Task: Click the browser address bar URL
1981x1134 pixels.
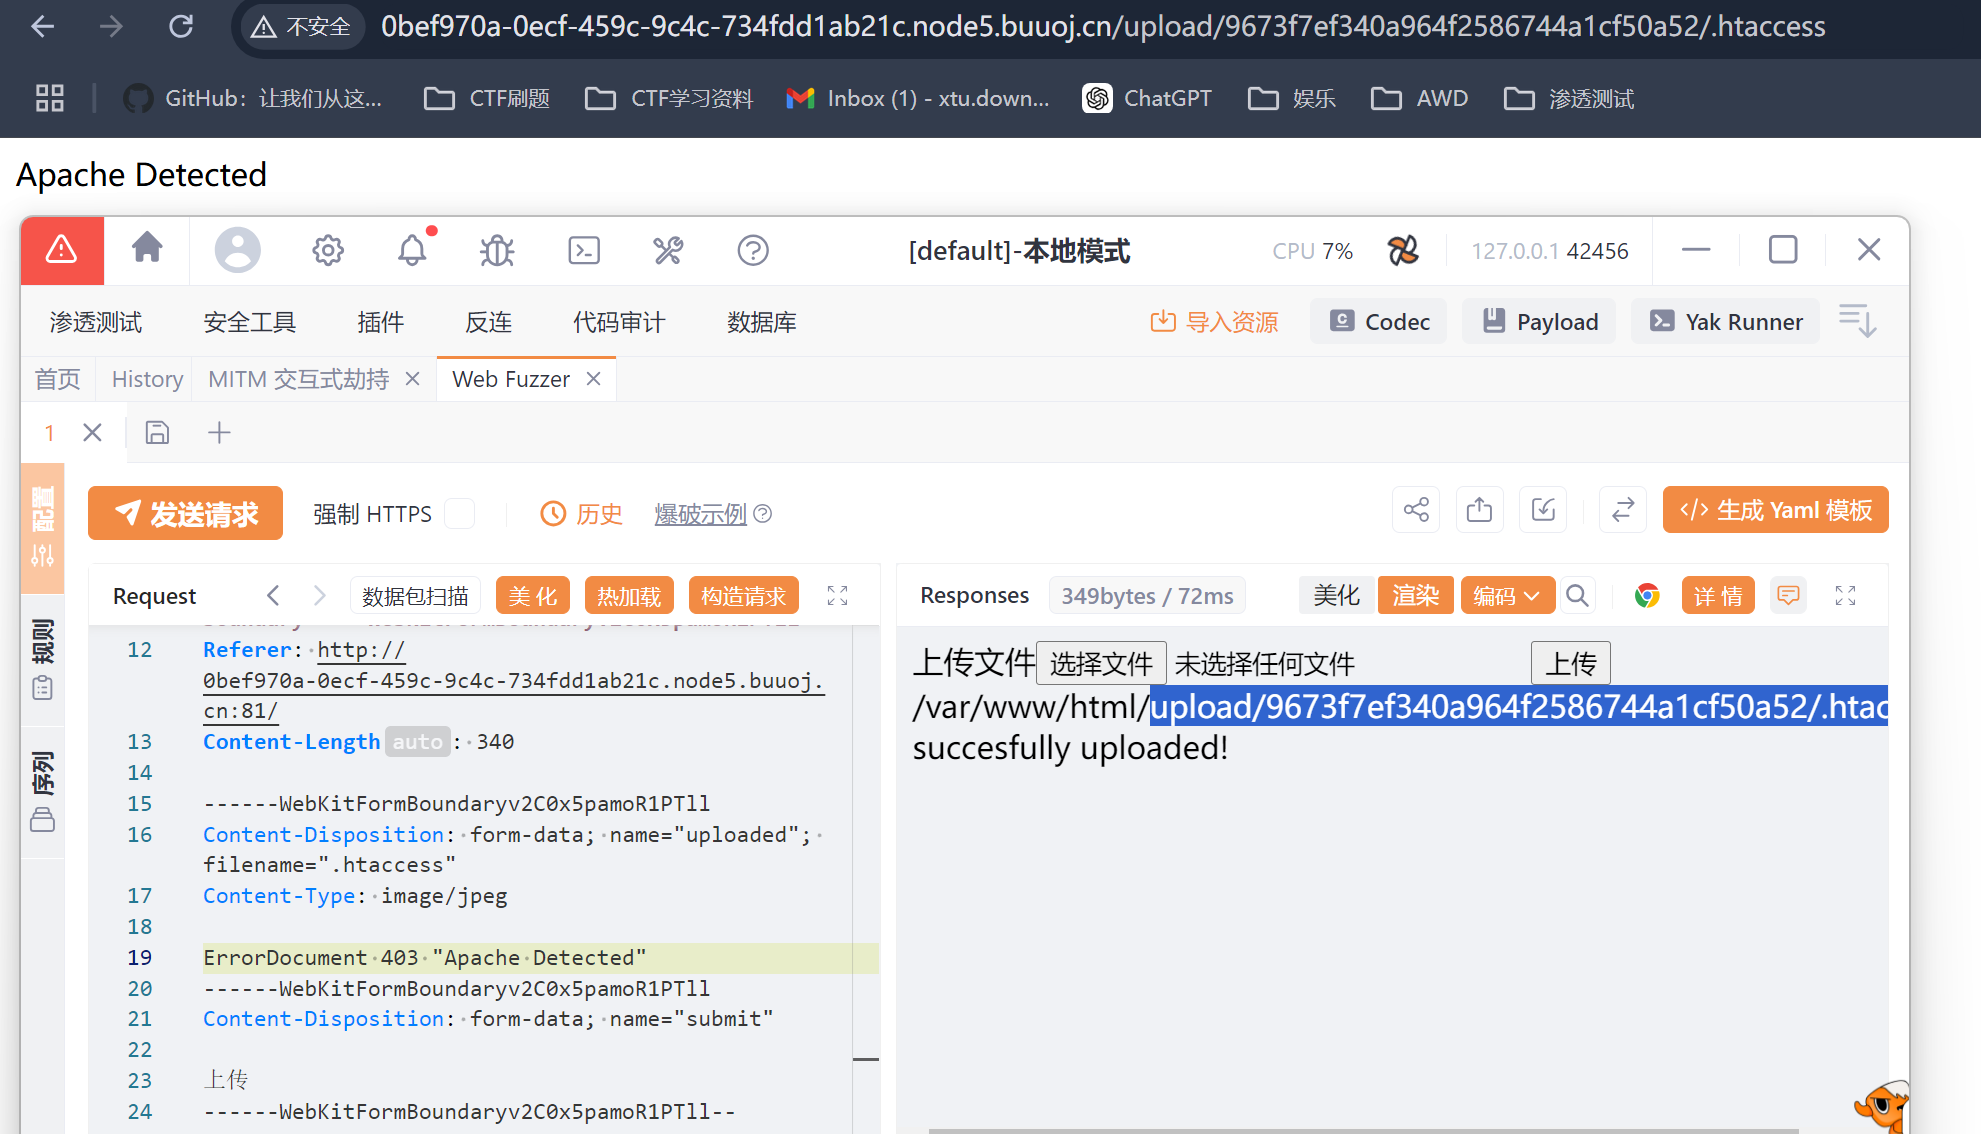Action: tap(1100, 27)
